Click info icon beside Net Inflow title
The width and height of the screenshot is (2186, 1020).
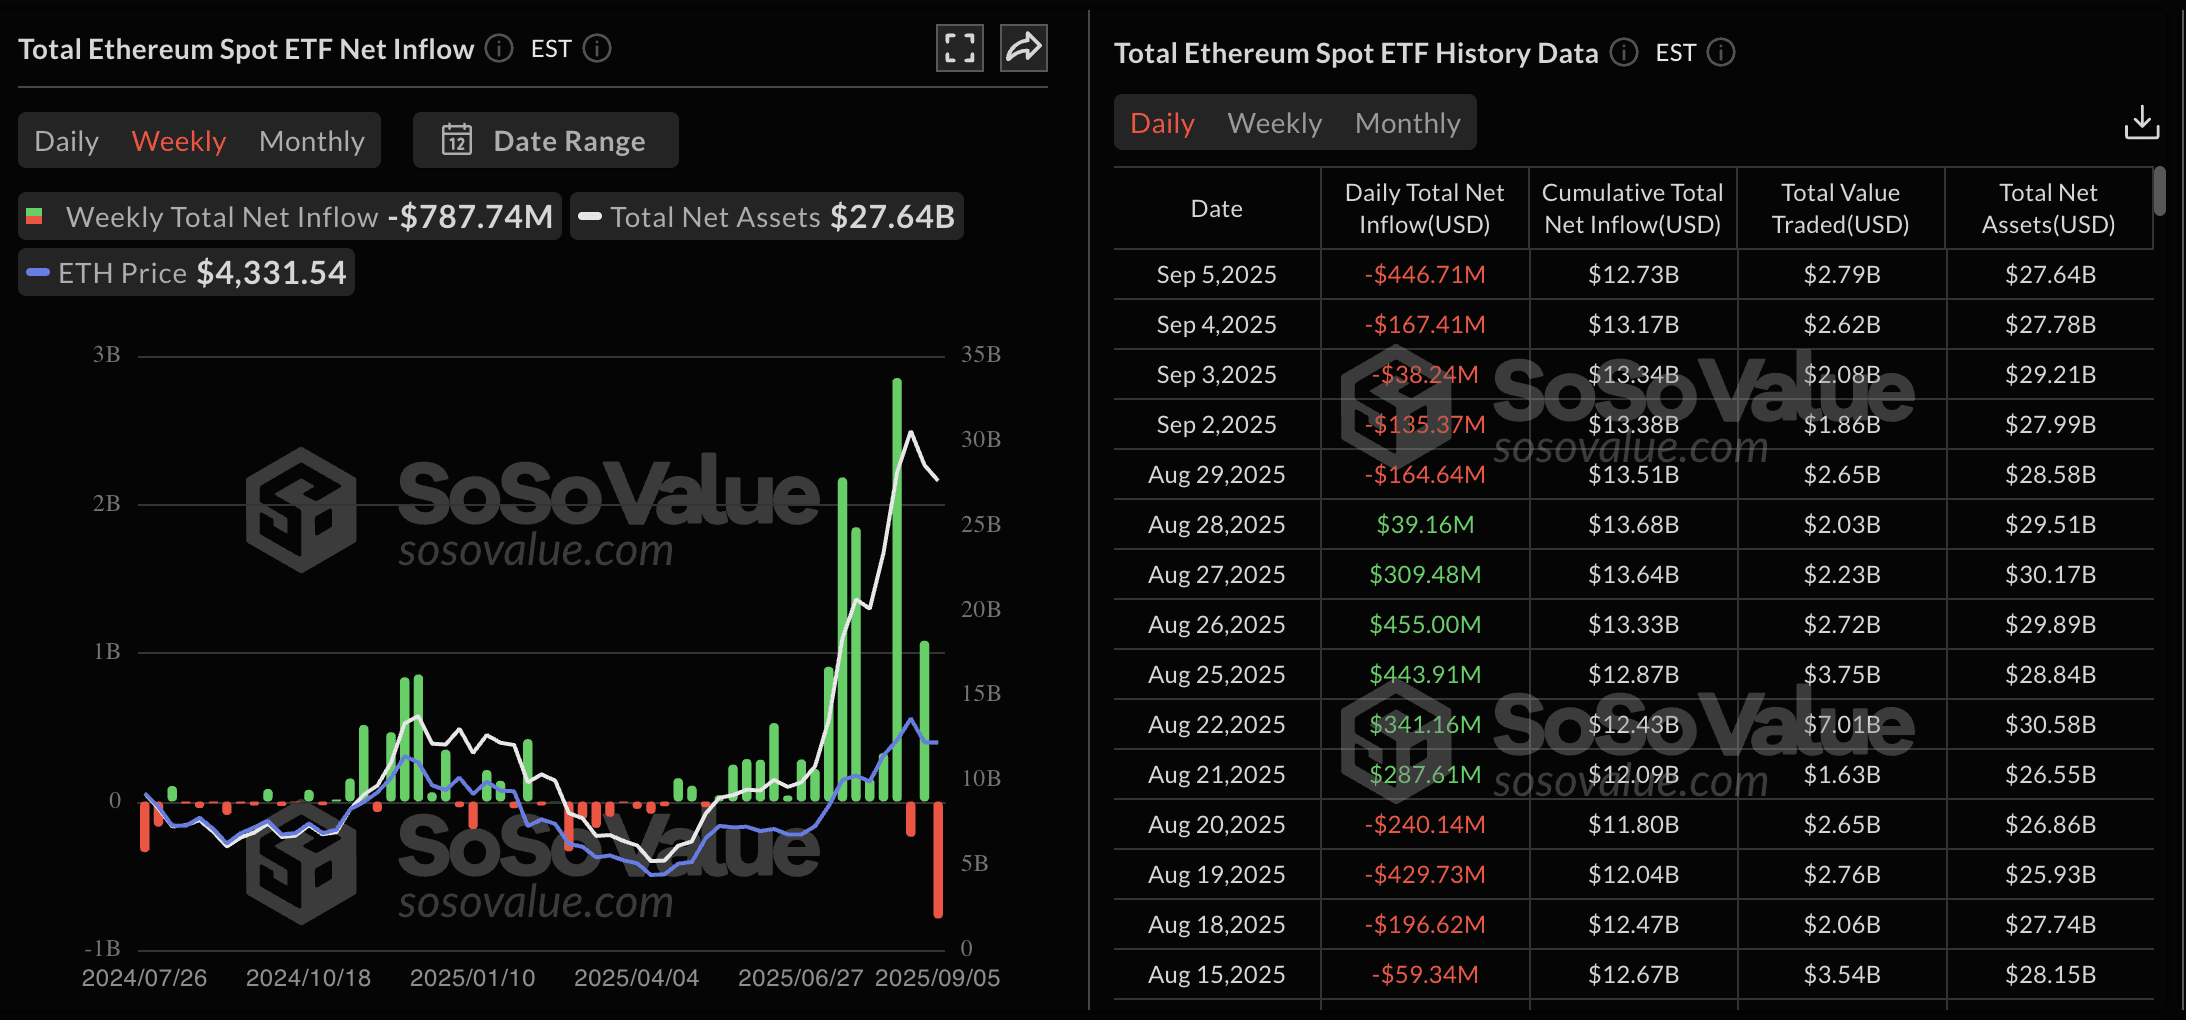click(x=499, y=48)
